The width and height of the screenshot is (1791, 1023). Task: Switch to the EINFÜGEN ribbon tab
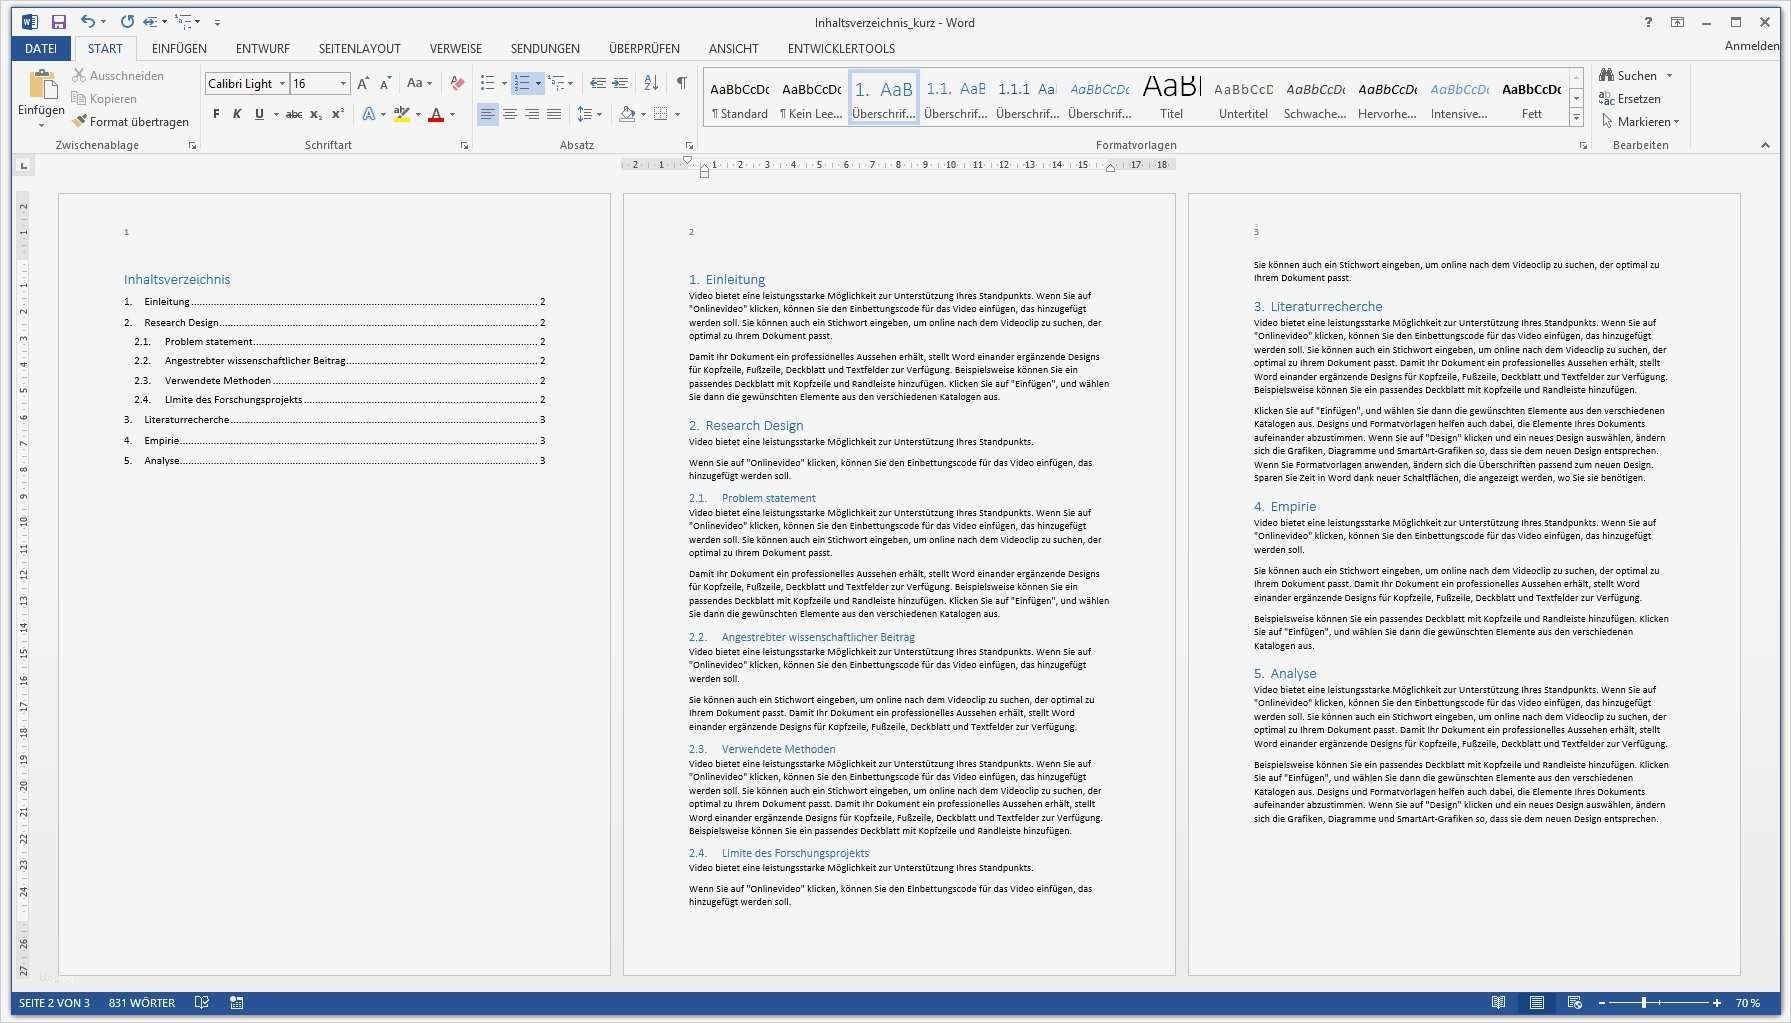click(x=179, y=48)
